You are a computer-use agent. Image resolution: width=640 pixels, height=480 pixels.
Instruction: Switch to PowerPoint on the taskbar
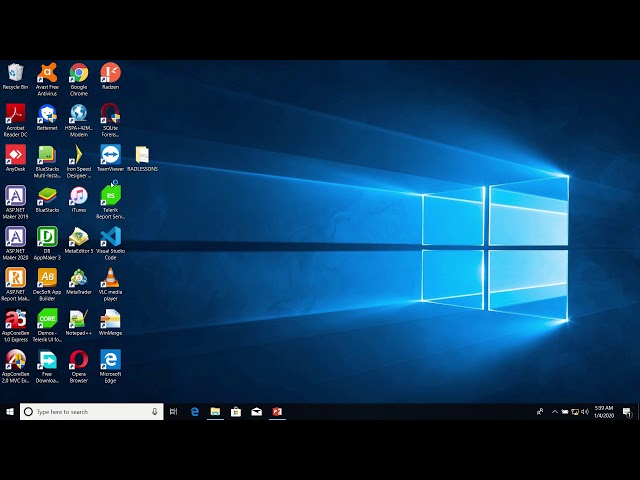pos(277,411)
